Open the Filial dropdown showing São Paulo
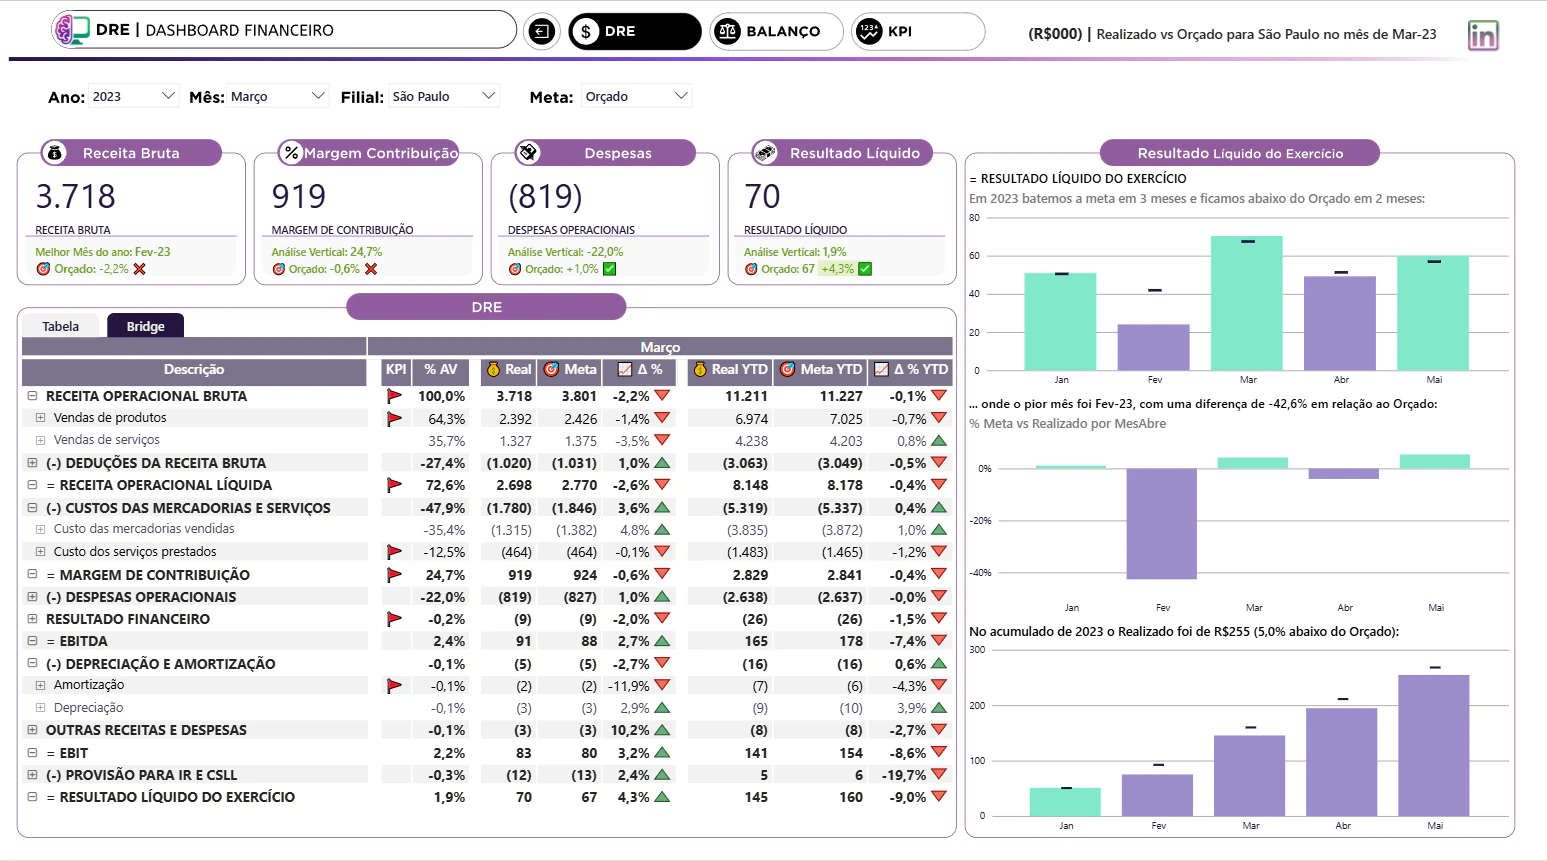 coord(444,96)
